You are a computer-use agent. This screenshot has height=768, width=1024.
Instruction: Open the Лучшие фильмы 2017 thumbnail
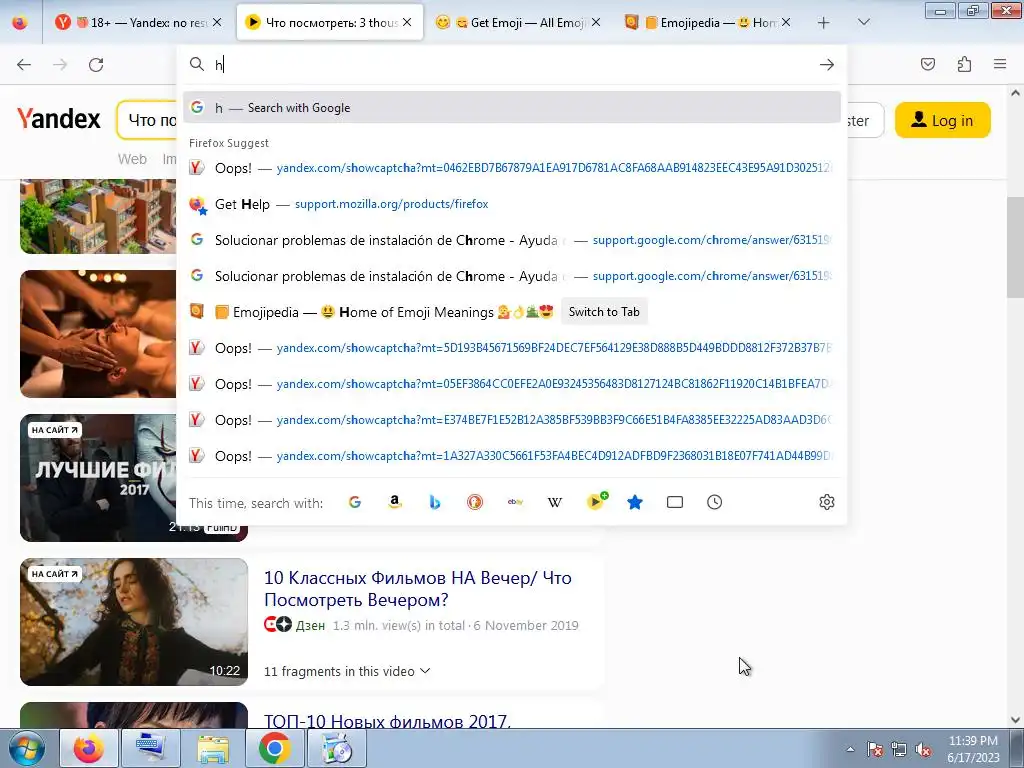(x=98, y=477)
